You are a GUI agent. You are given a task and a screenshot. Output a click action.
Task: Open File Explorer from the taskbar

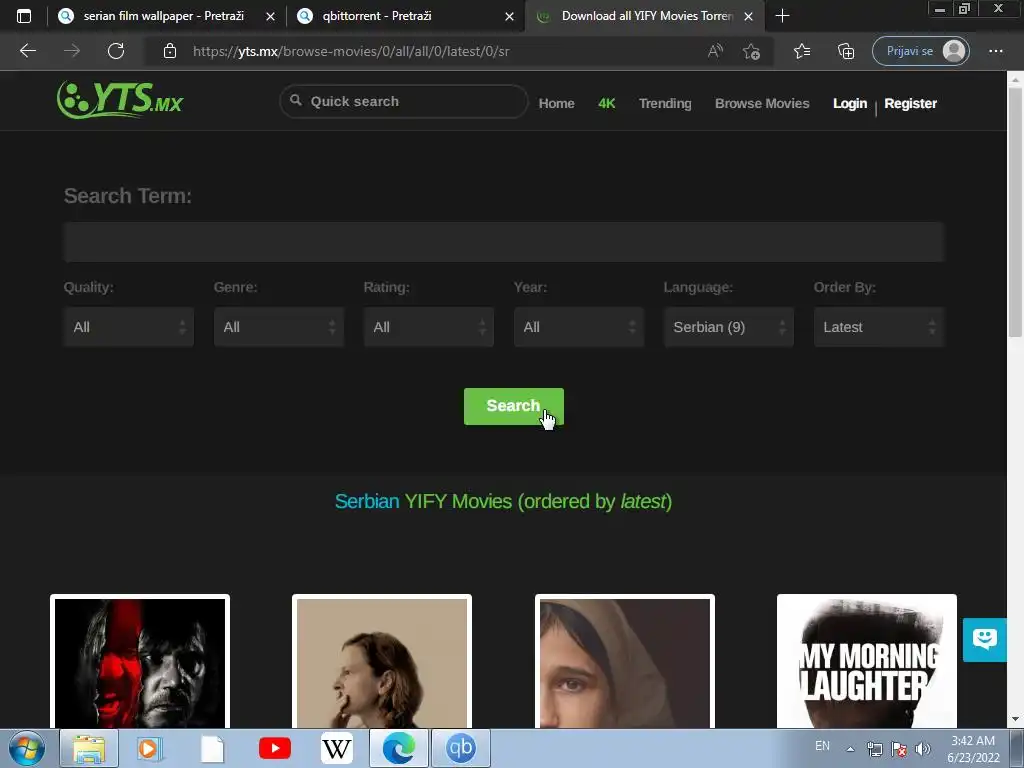89,748
